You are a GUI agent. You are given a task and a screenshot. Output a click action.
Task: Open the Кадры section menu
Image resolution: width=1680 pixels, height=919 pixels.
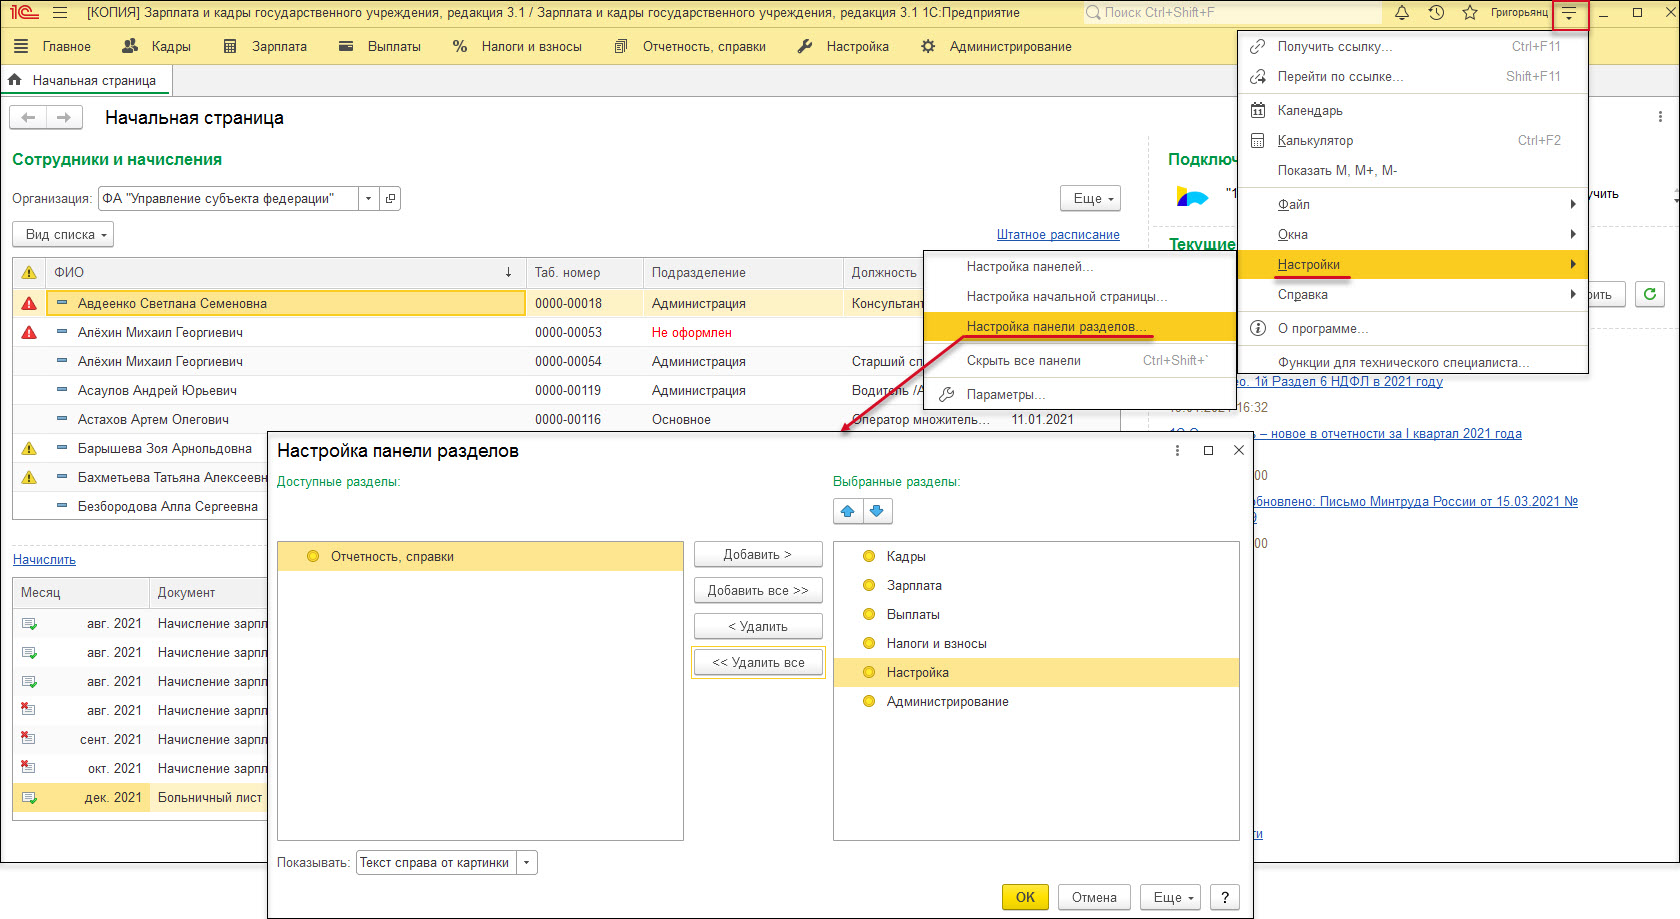(156, 46)
